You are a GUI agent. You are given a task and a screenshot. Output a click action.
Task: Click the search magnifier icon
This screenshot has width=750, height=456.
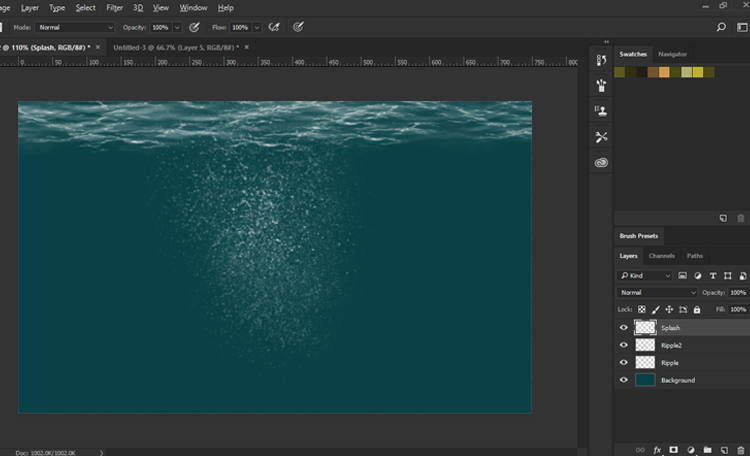(721, 27)
